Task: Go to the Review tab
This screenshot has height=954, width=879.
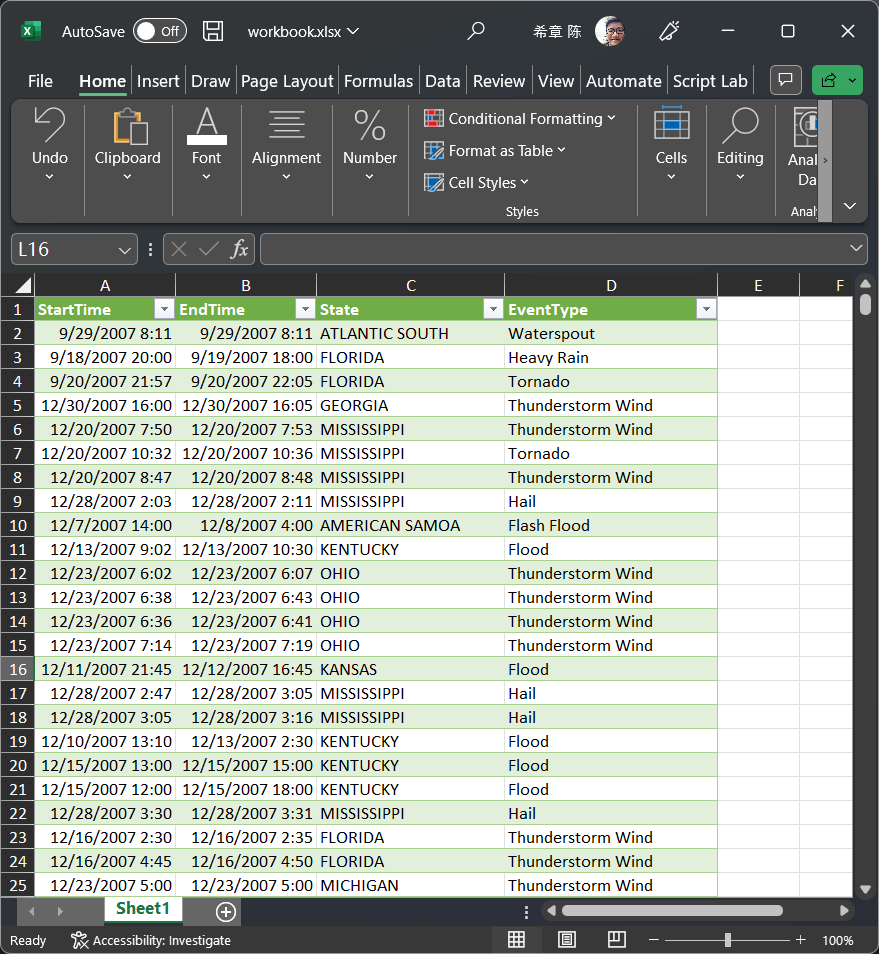Action: (499, 81)
